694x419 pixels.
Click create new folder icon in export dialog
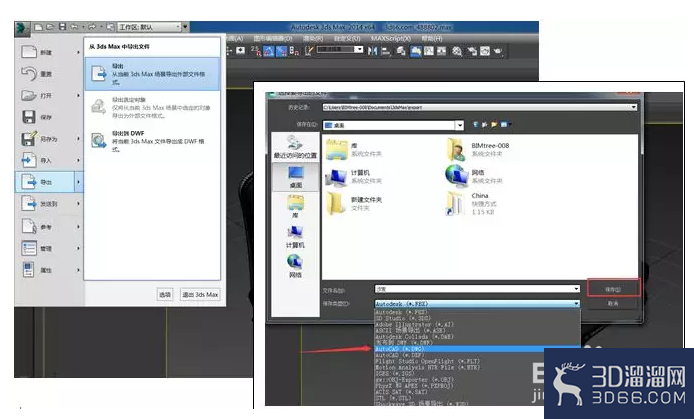494,125
